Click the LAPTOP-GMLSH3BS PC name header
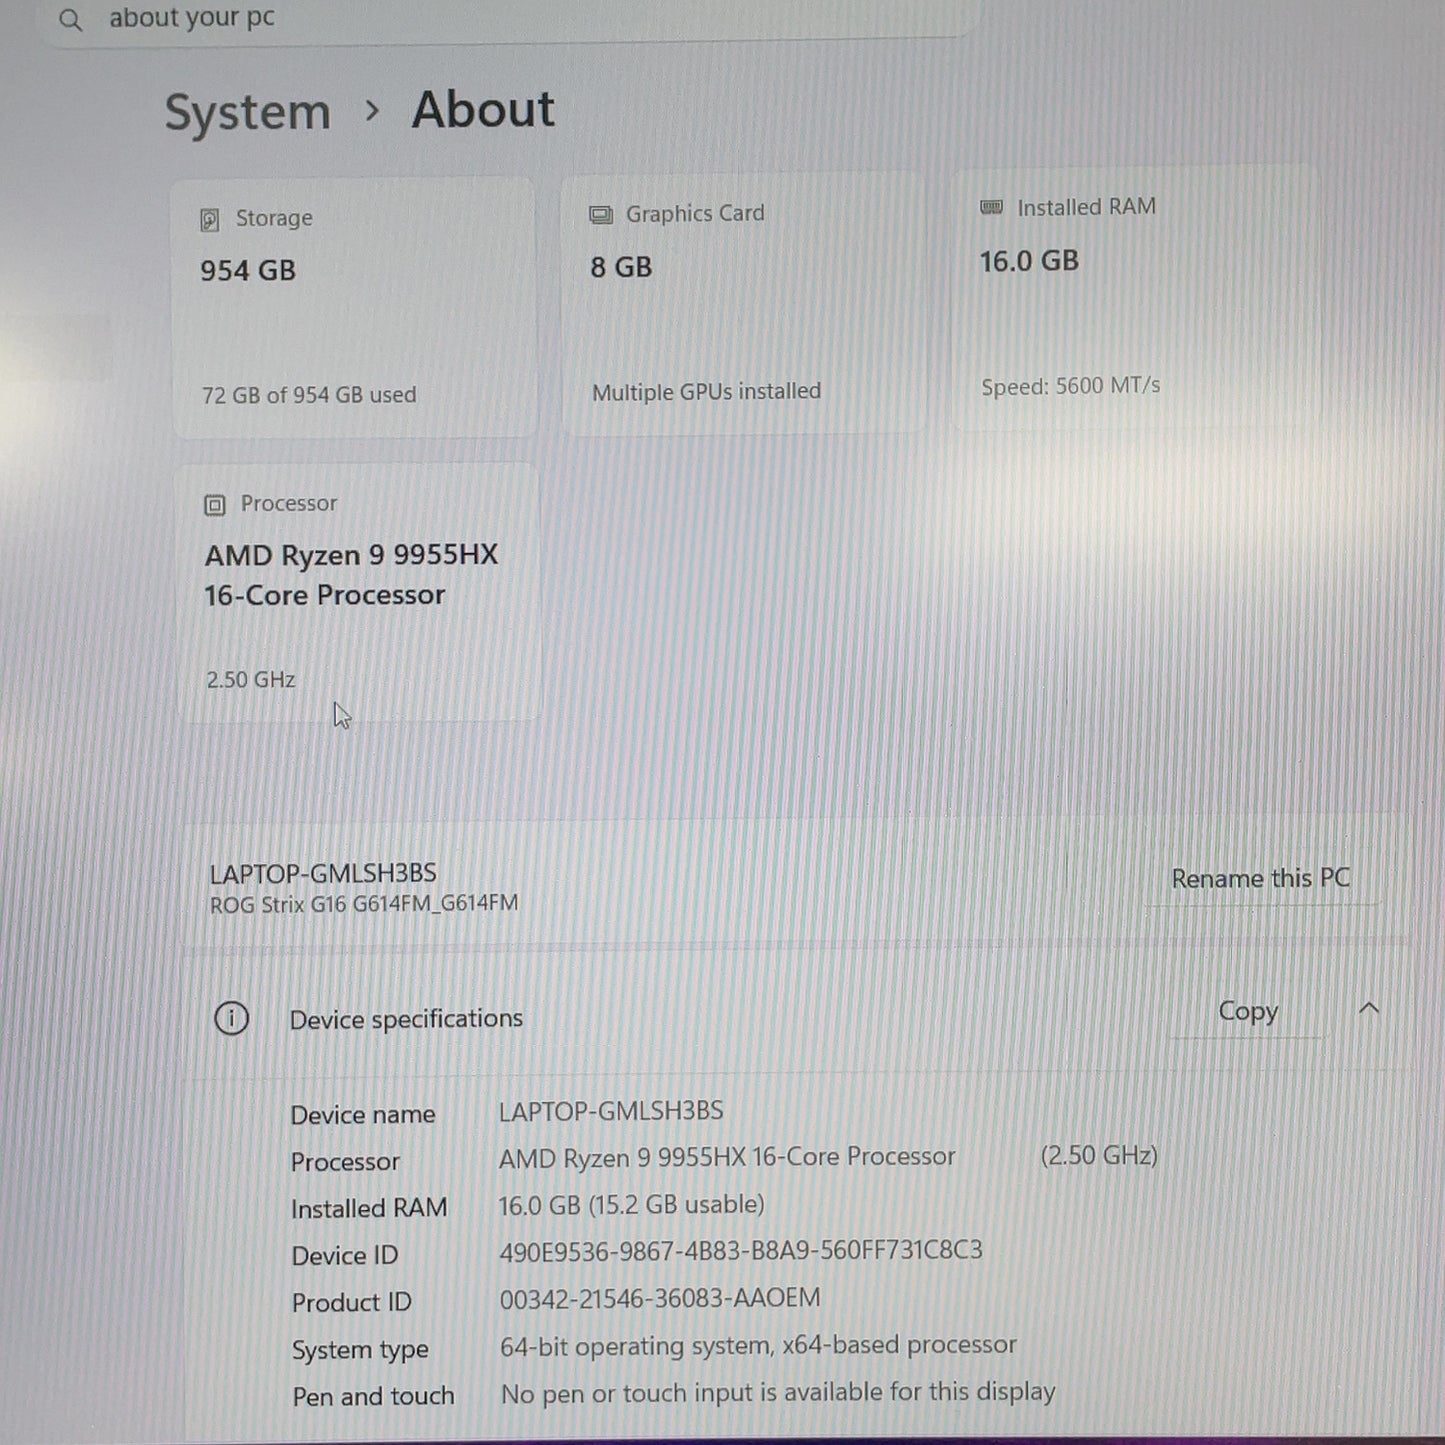Screen dimensions: 1445x1445 (x=323, y=873)
